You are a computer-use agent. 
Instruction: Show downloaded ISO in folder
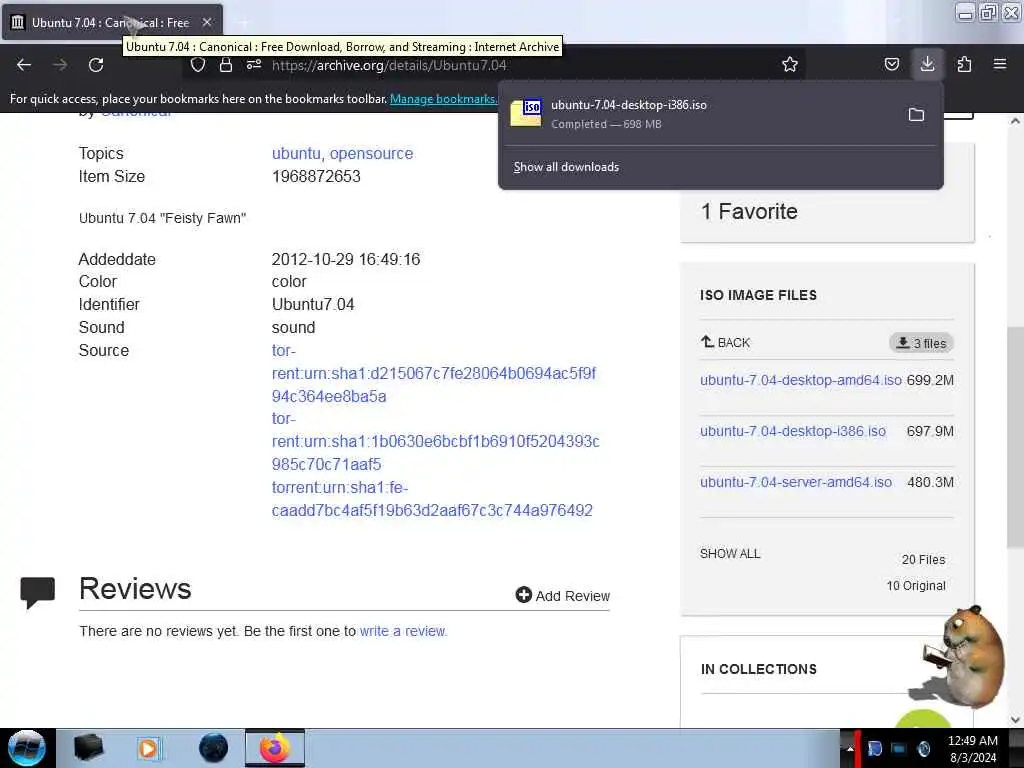click(x=916, y=115)
